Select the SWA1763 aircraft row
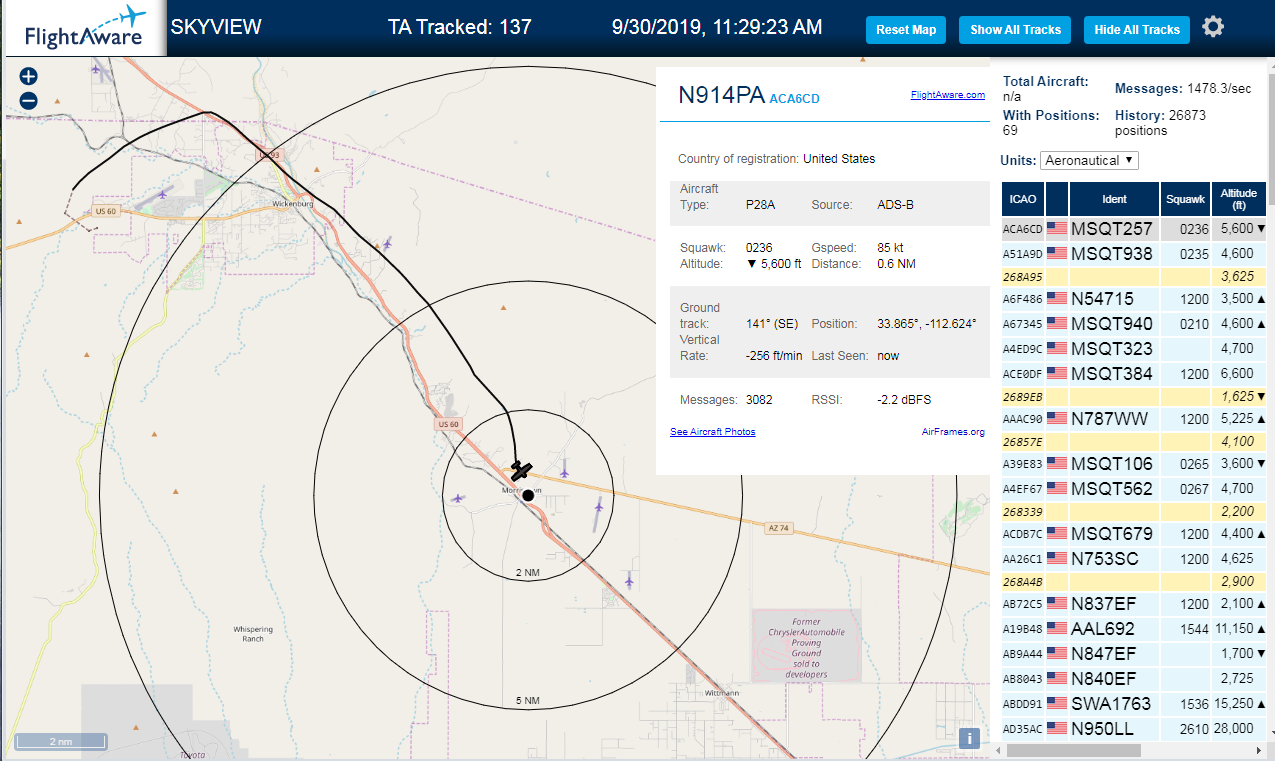1275x761 pixels. [x=1134, y=703]
